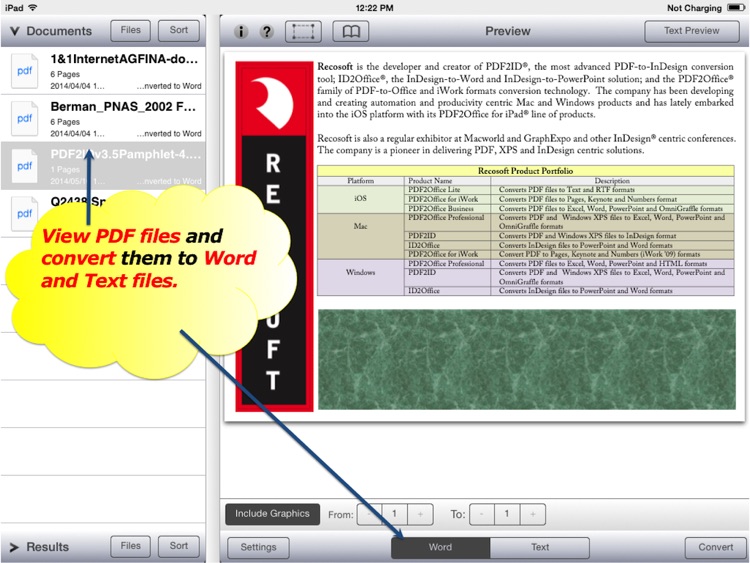Increase the From page number
This screenshot has height=563, width=750.
click(420, 514)
